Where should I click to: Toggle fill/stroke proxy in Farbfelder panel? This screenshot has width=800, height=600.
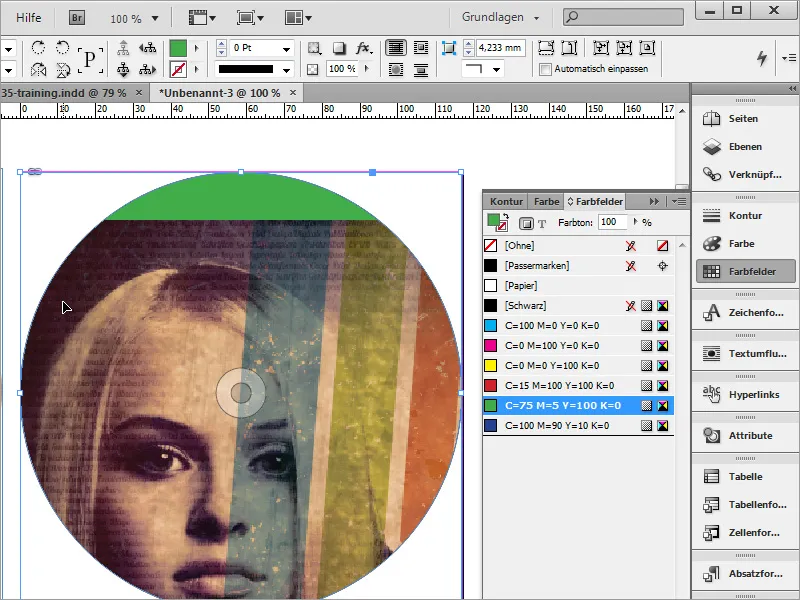pyautogui.click(x=496, y=222)
